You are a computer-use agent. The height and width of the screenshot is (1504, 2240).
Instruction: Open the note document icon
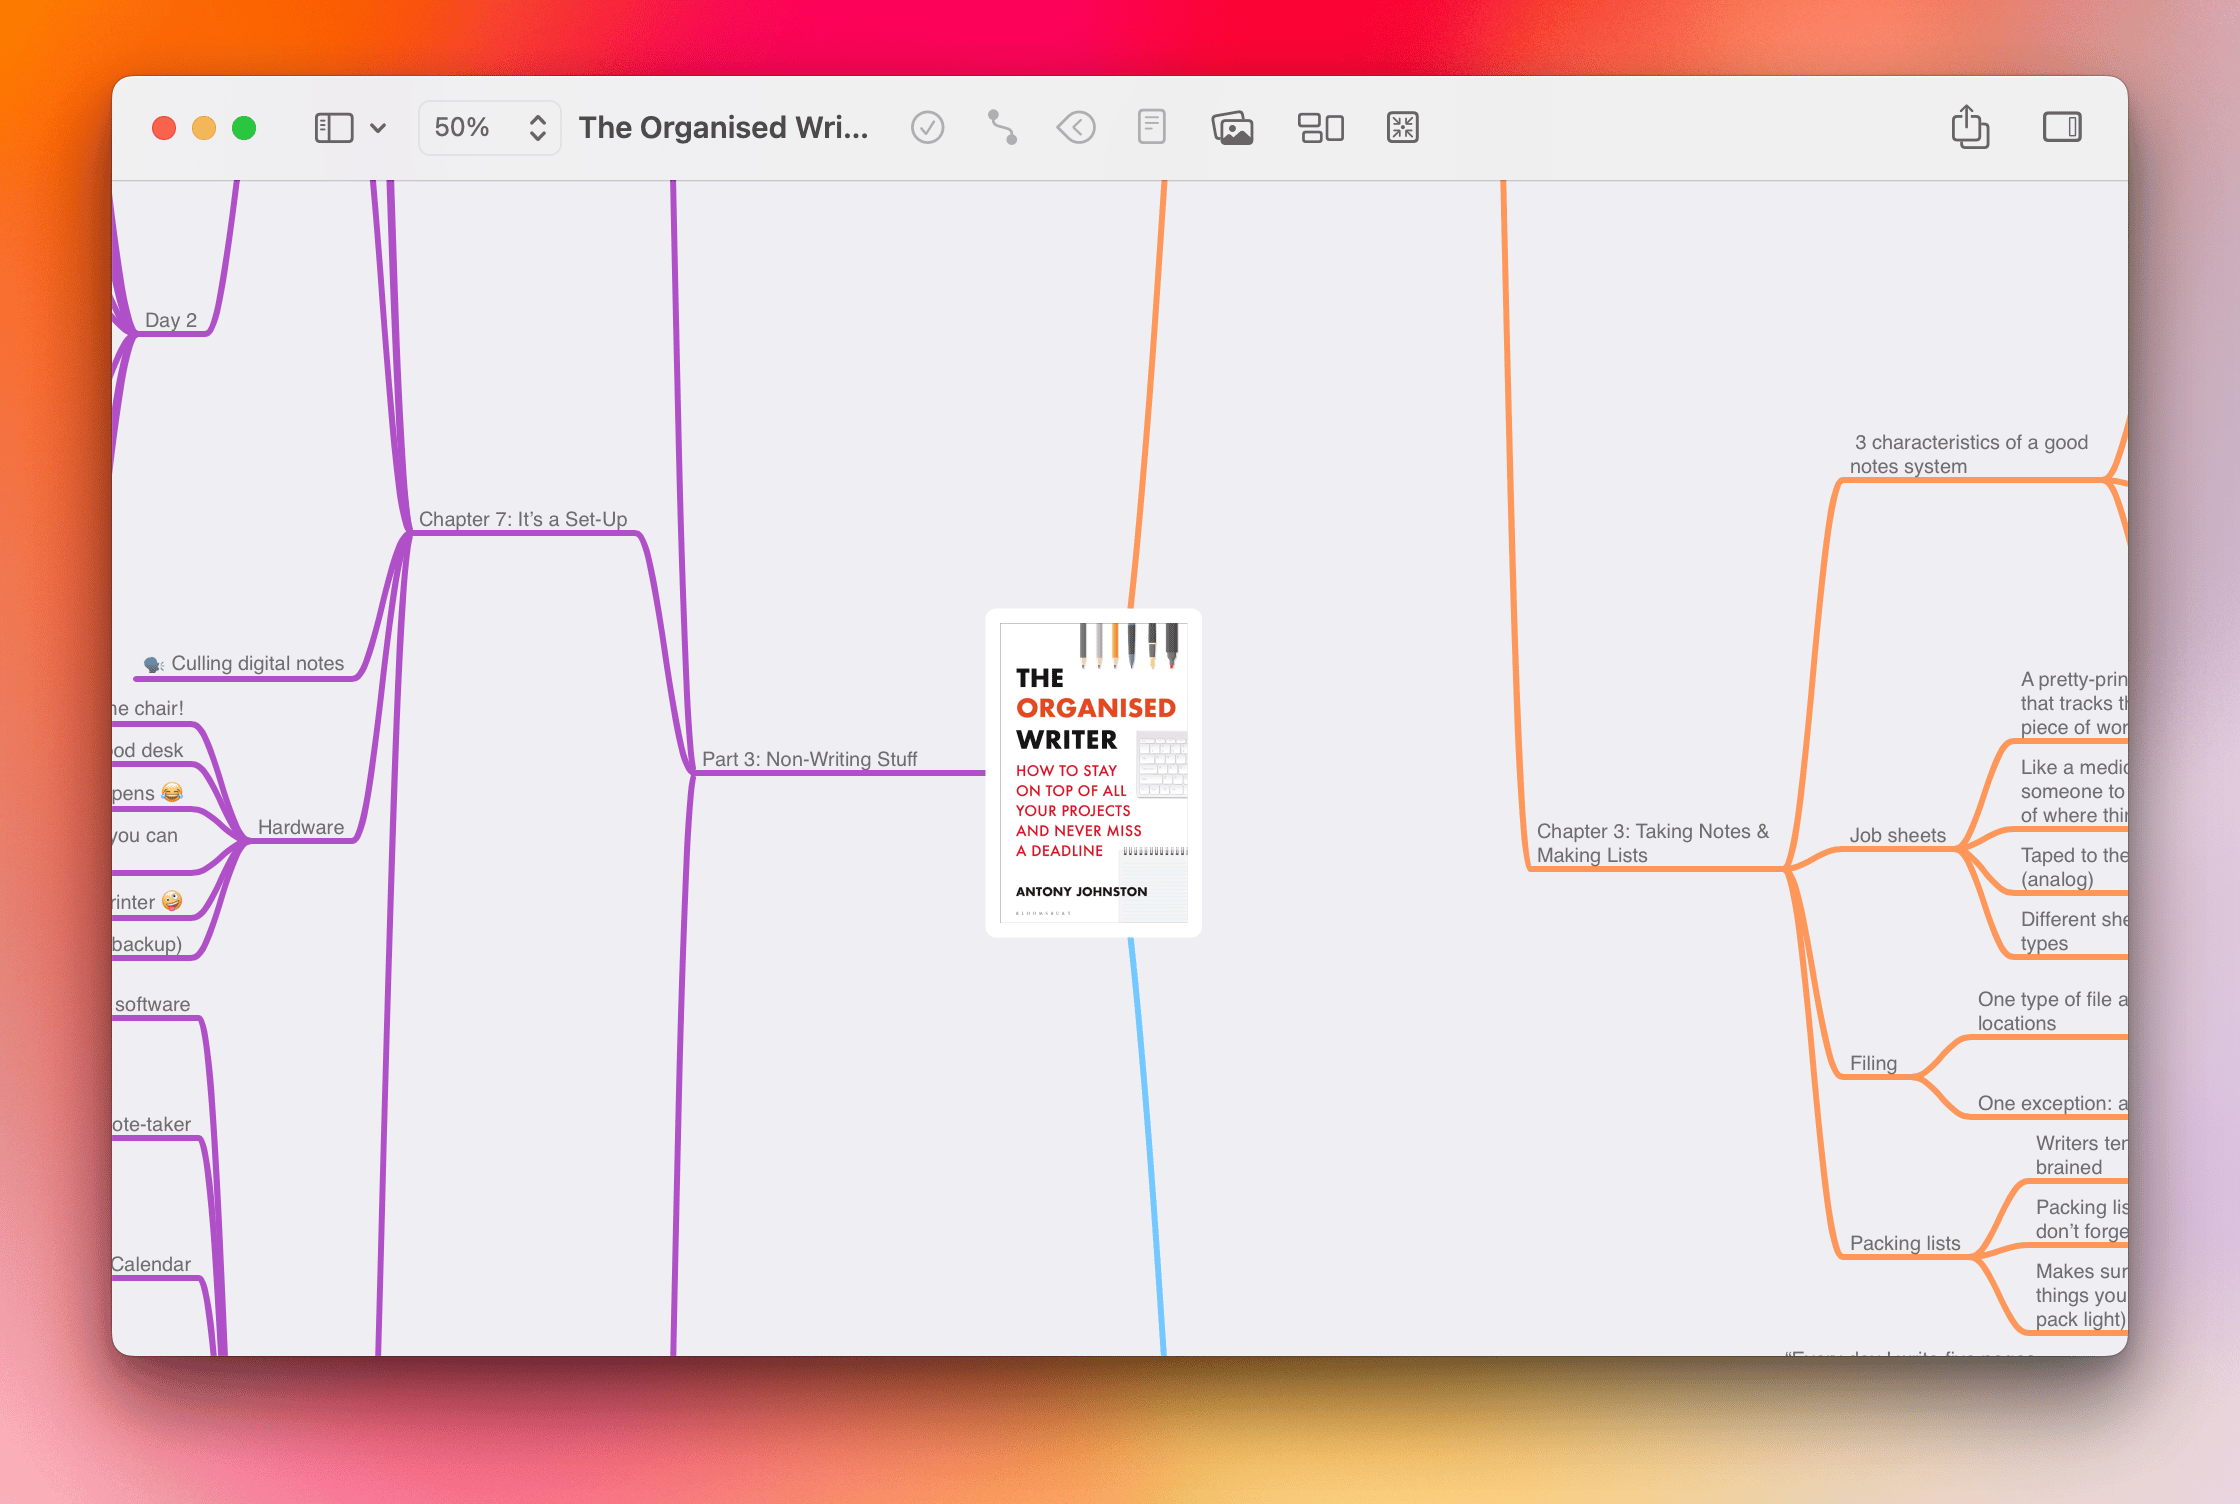click(x=1152, y=128)
